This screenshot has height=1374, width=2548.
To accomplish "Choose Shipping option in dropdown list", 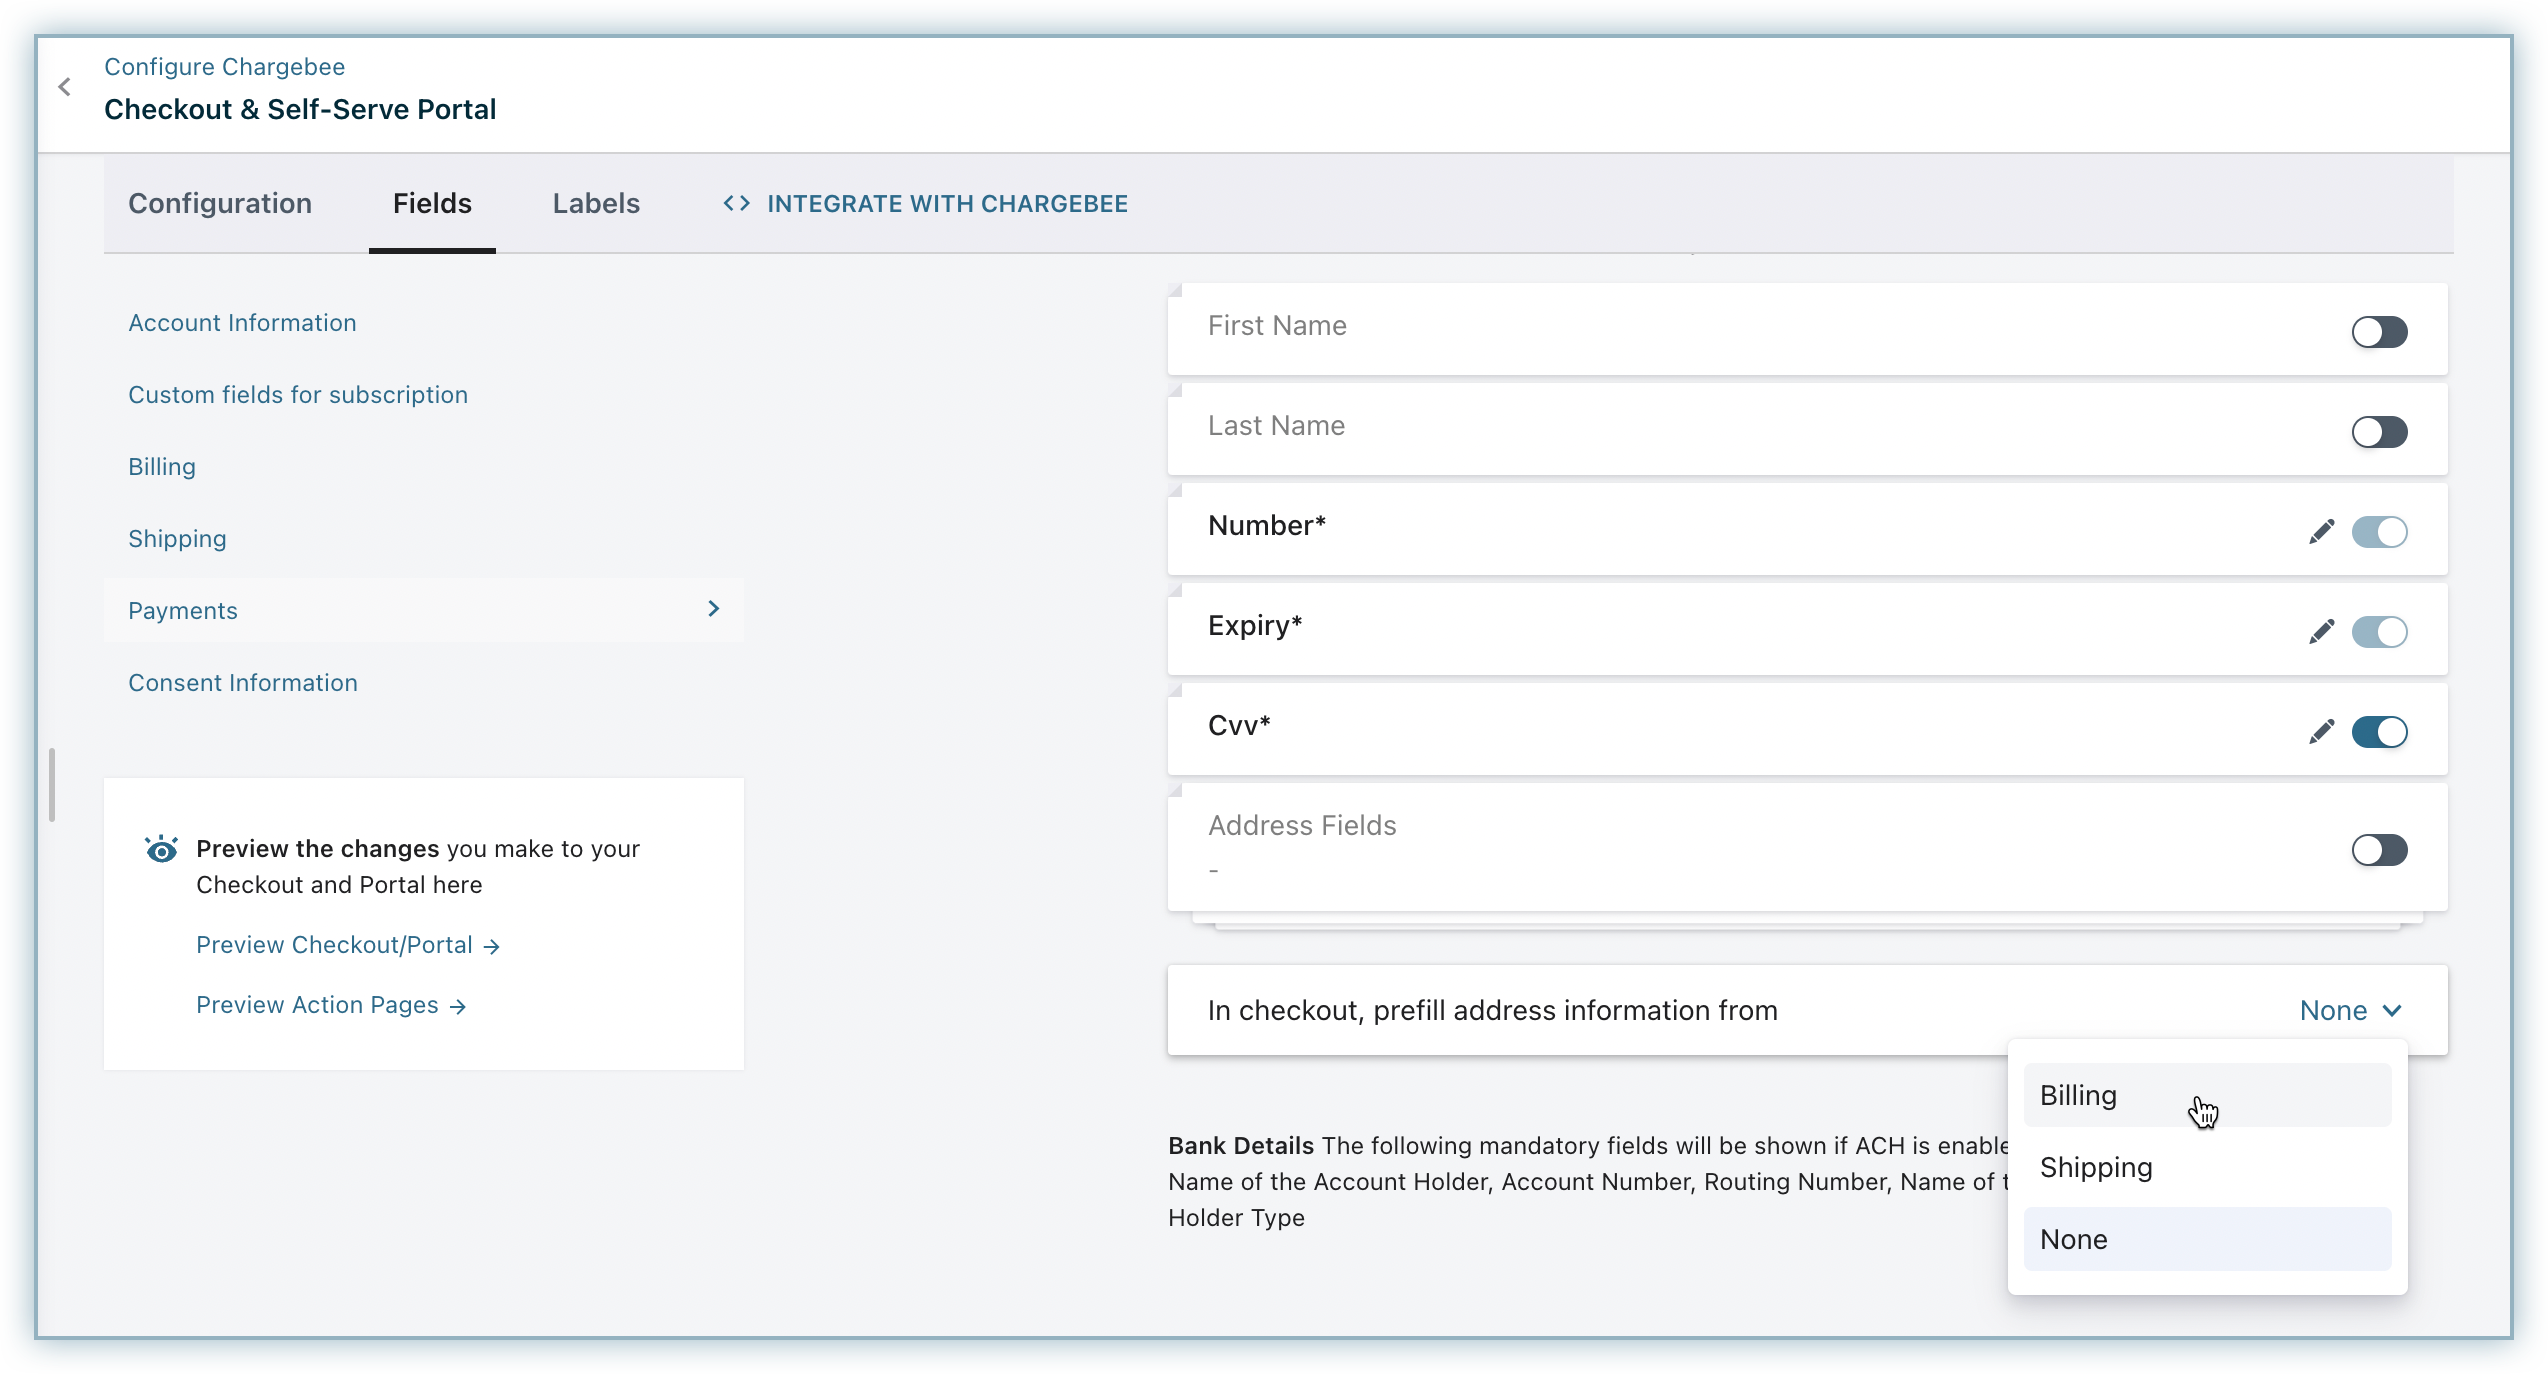I will 2096,1168.
